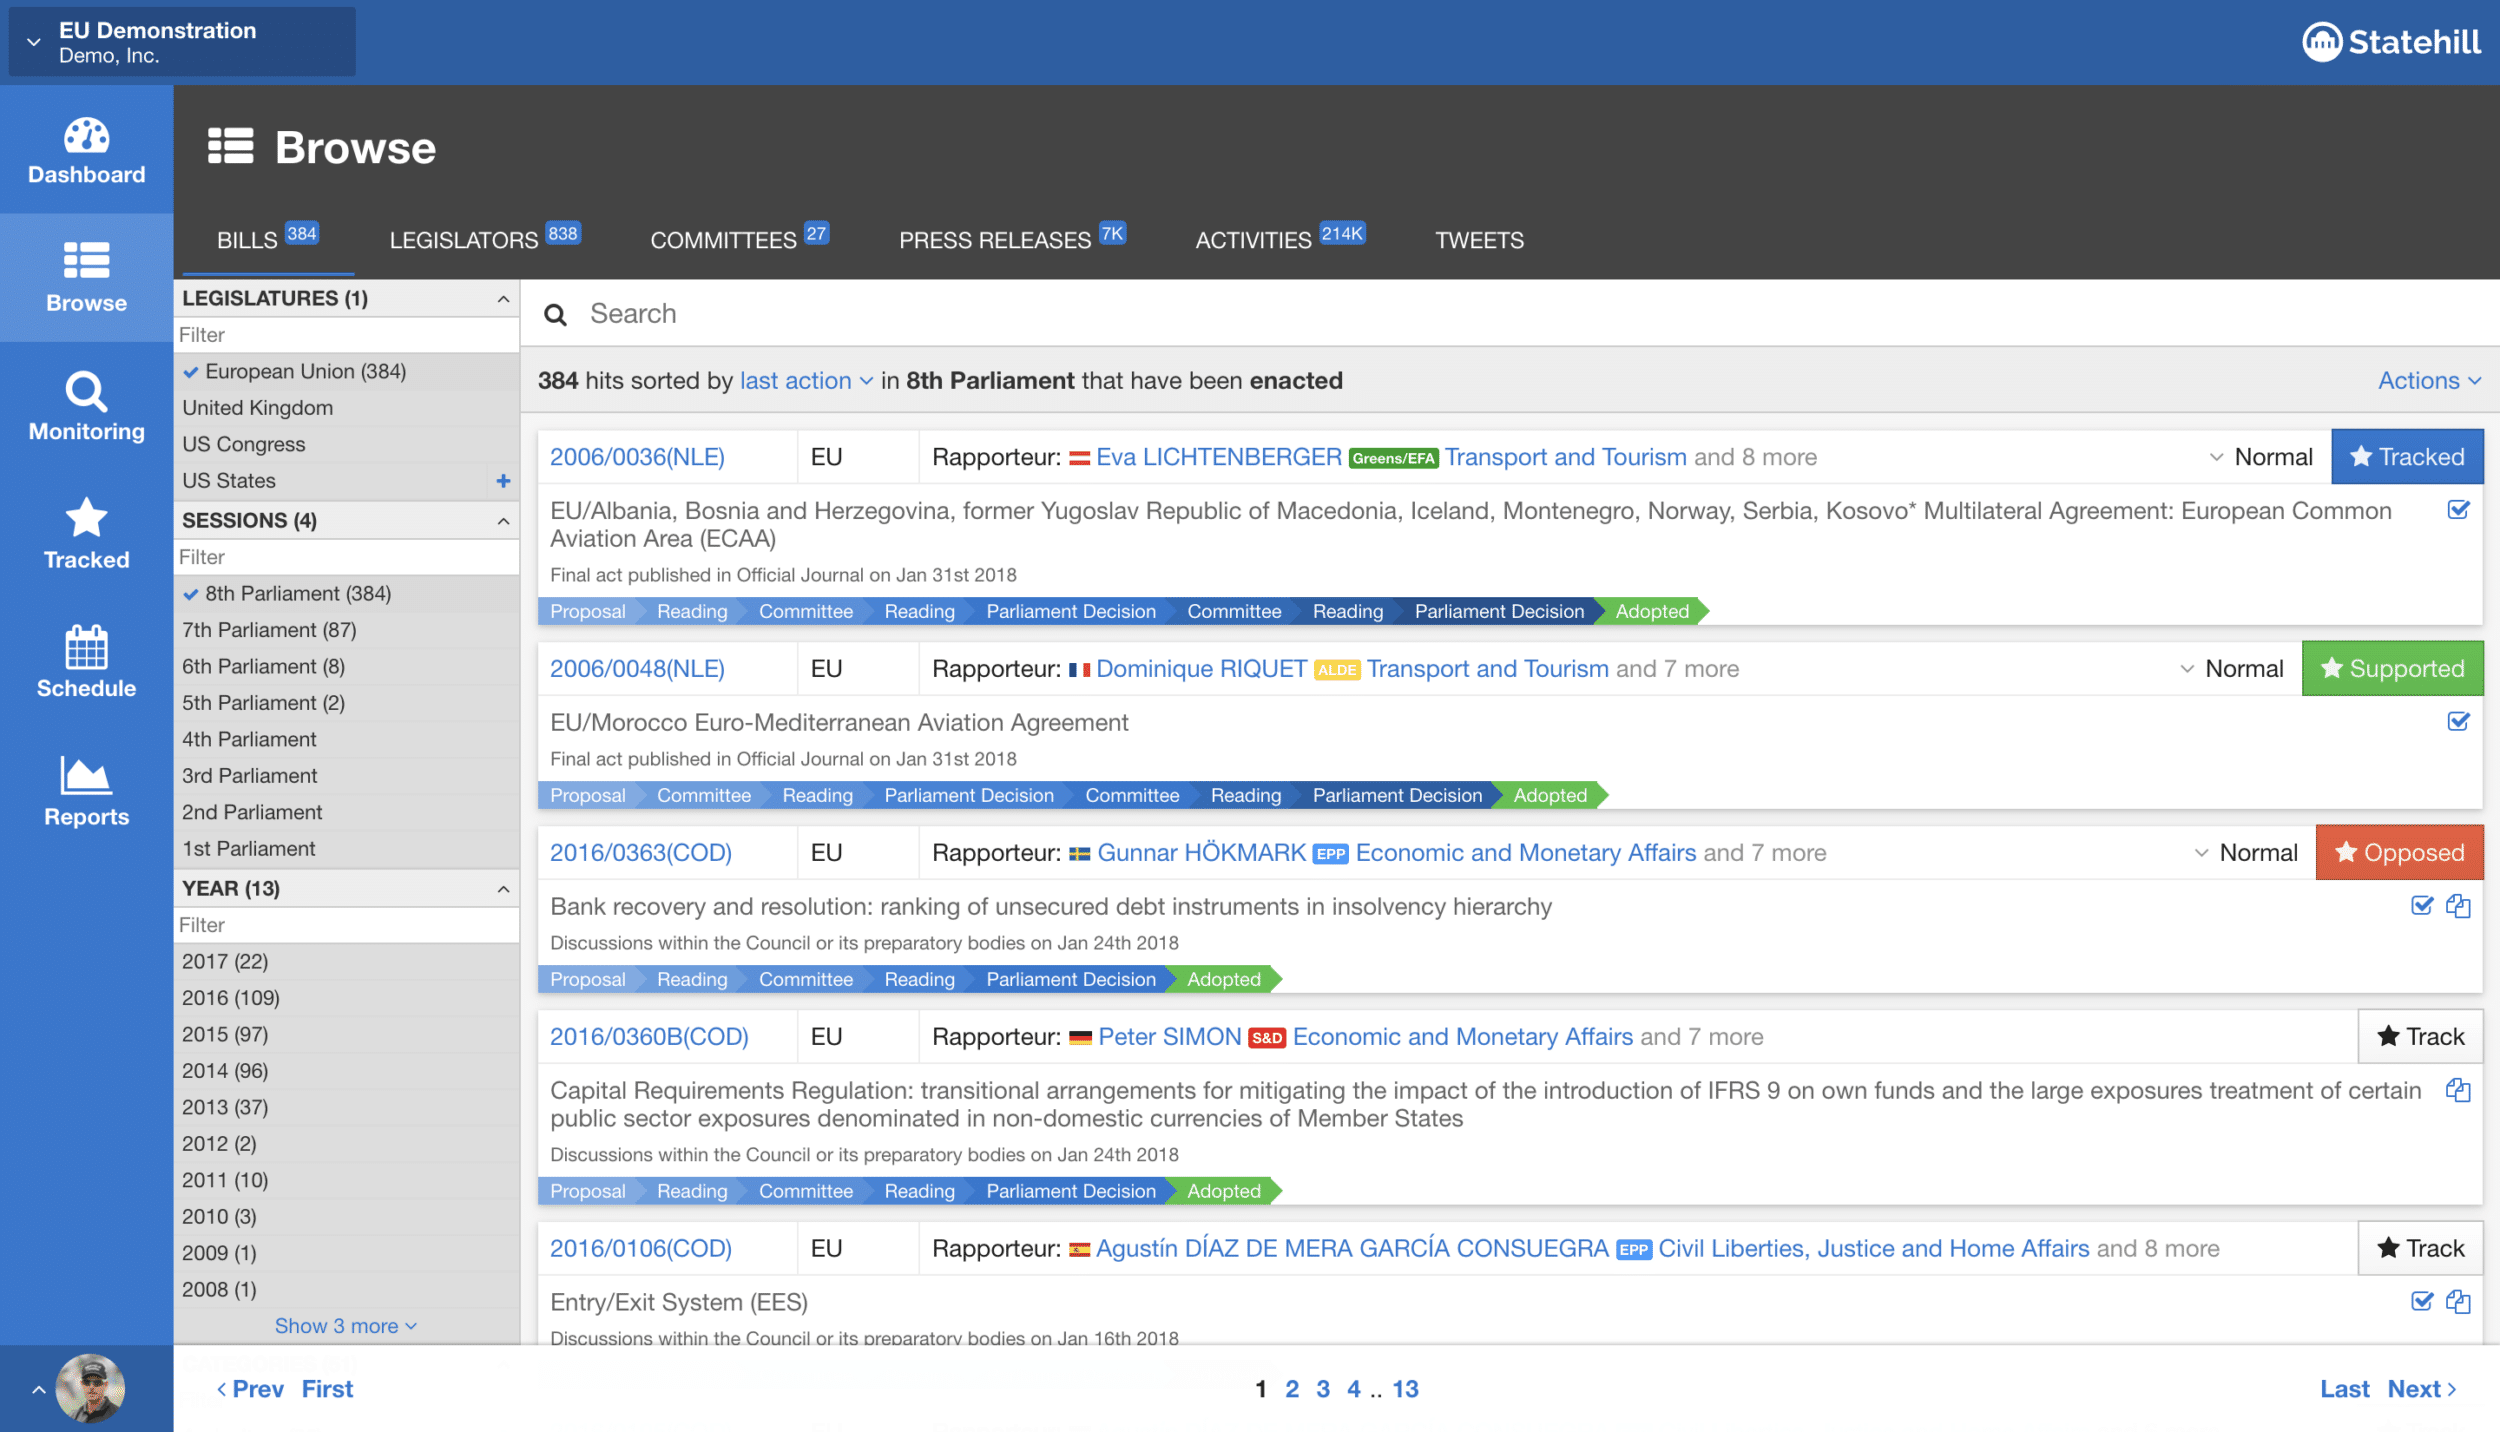Click the Tracked star button for 2006/0036(NLE)
The height and width of the screenshot is (1432, 2500).
tap(2407, 457)
